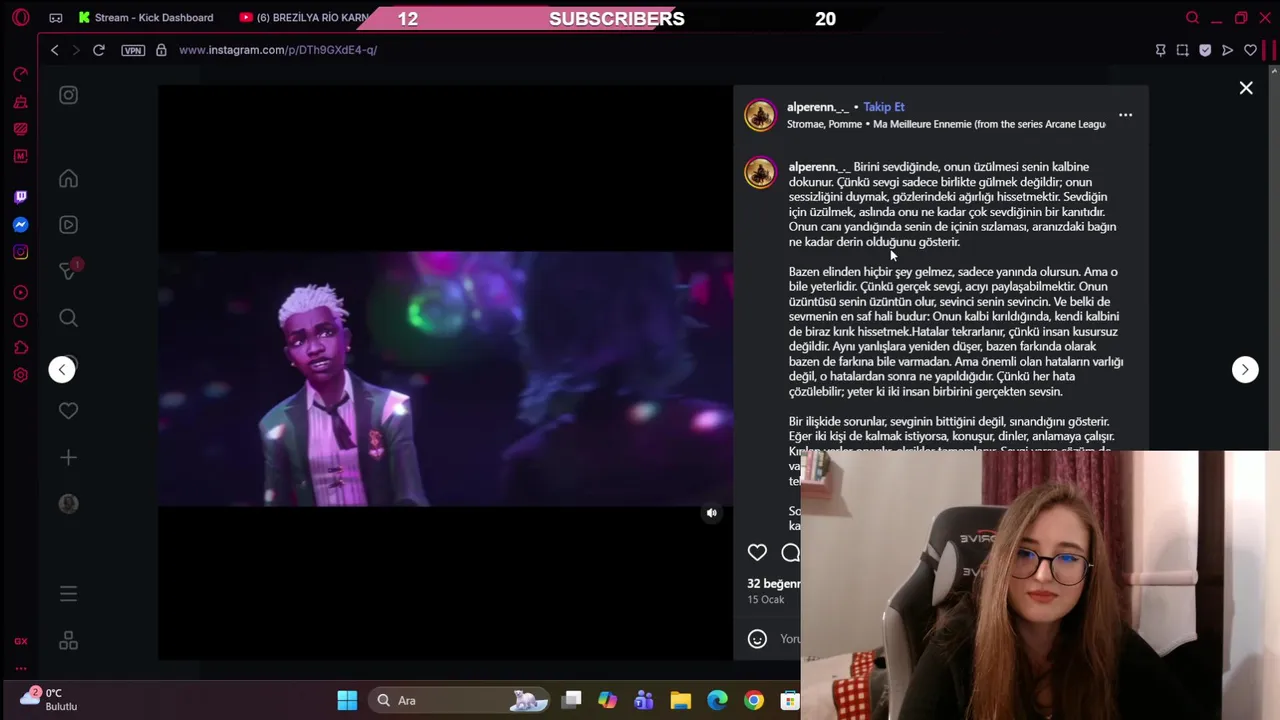Go back with the browser back arrow
This screenshot has width=1280, height=720.
pyautogui.click(x=55, y=50)
